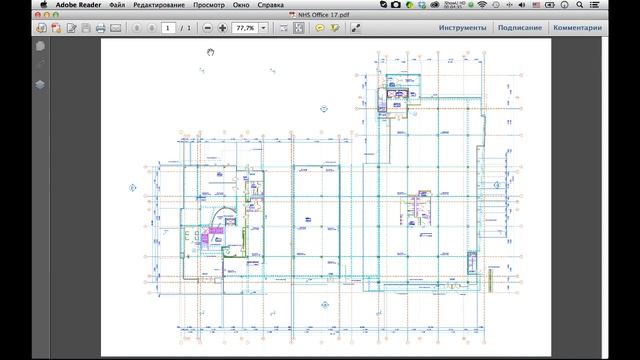Open the Файл menu
The width and height of the screenshot is (640, 360).
click(117, 5)
